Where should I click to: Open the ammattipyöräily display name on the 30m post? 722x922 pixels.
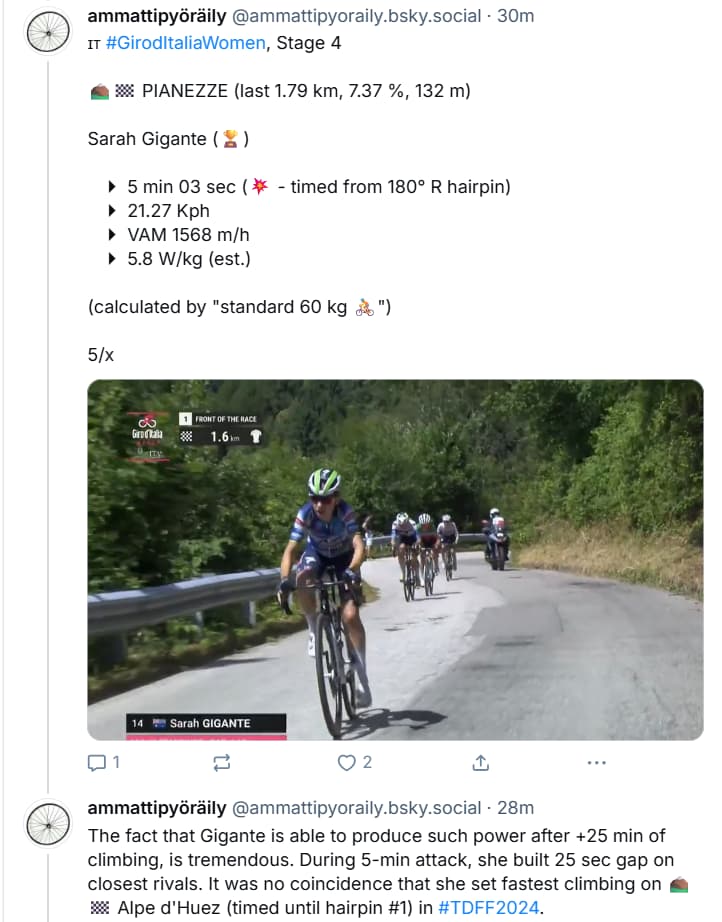point(157,16)
